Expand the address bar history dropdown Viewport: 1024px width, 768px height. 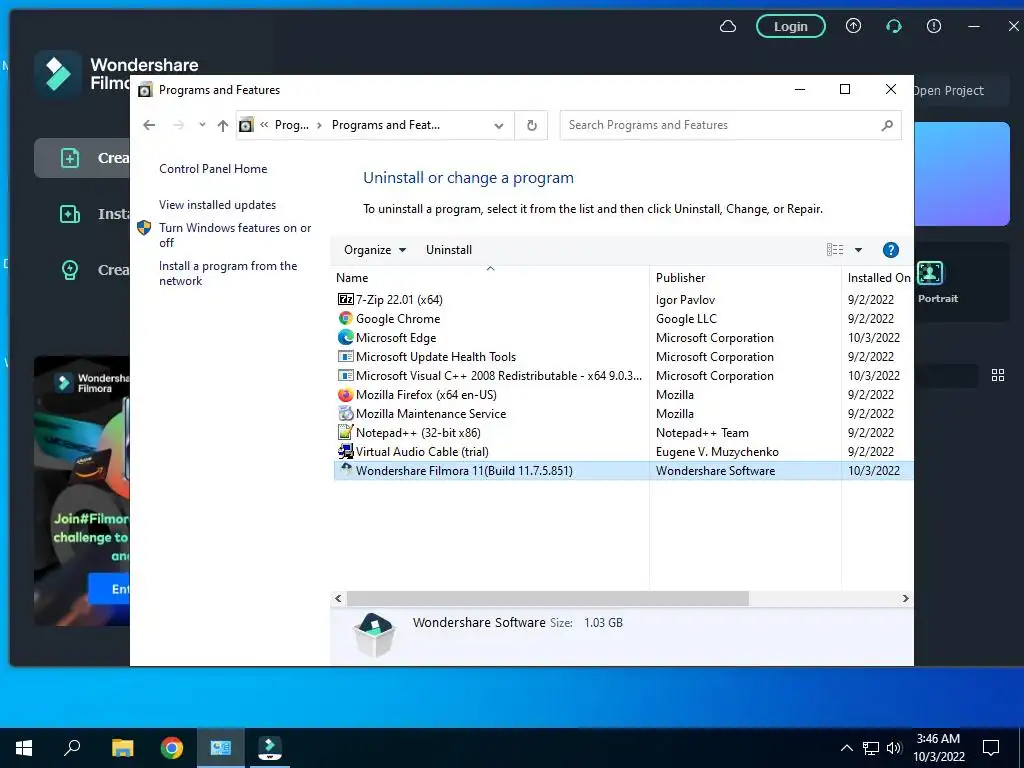[x=499, y=125]
